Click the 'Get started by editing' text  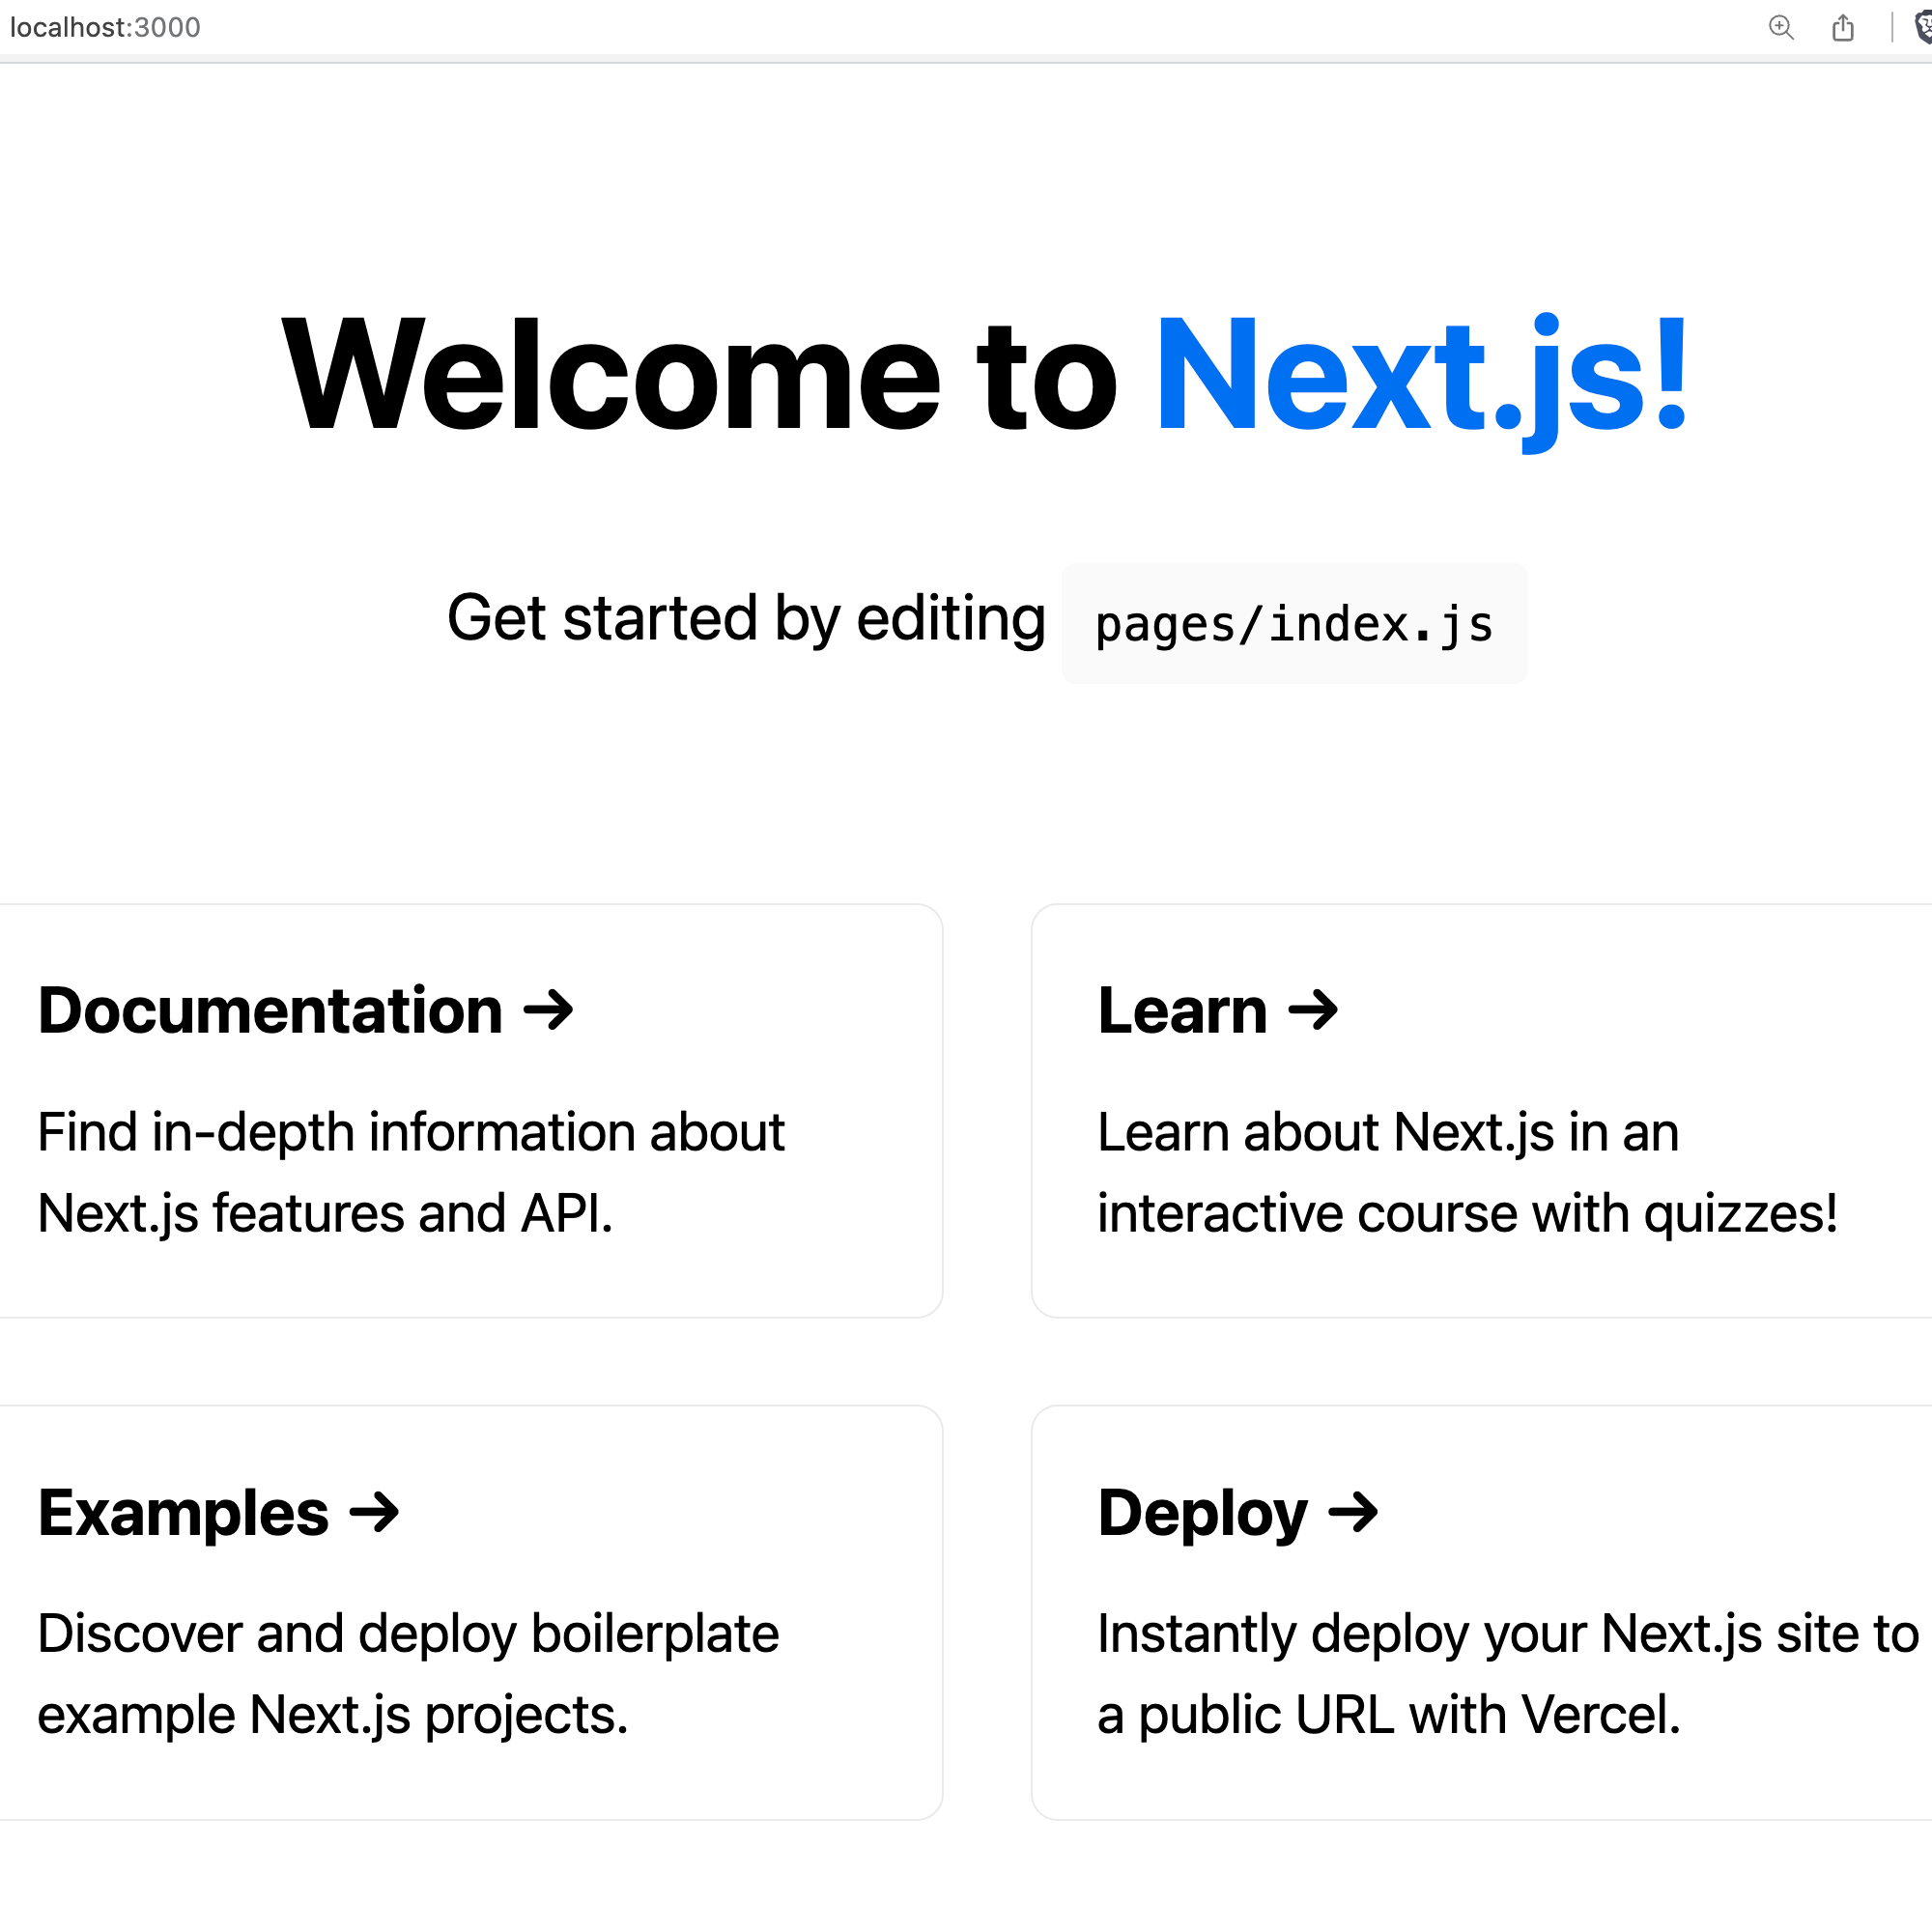point(746,618)
